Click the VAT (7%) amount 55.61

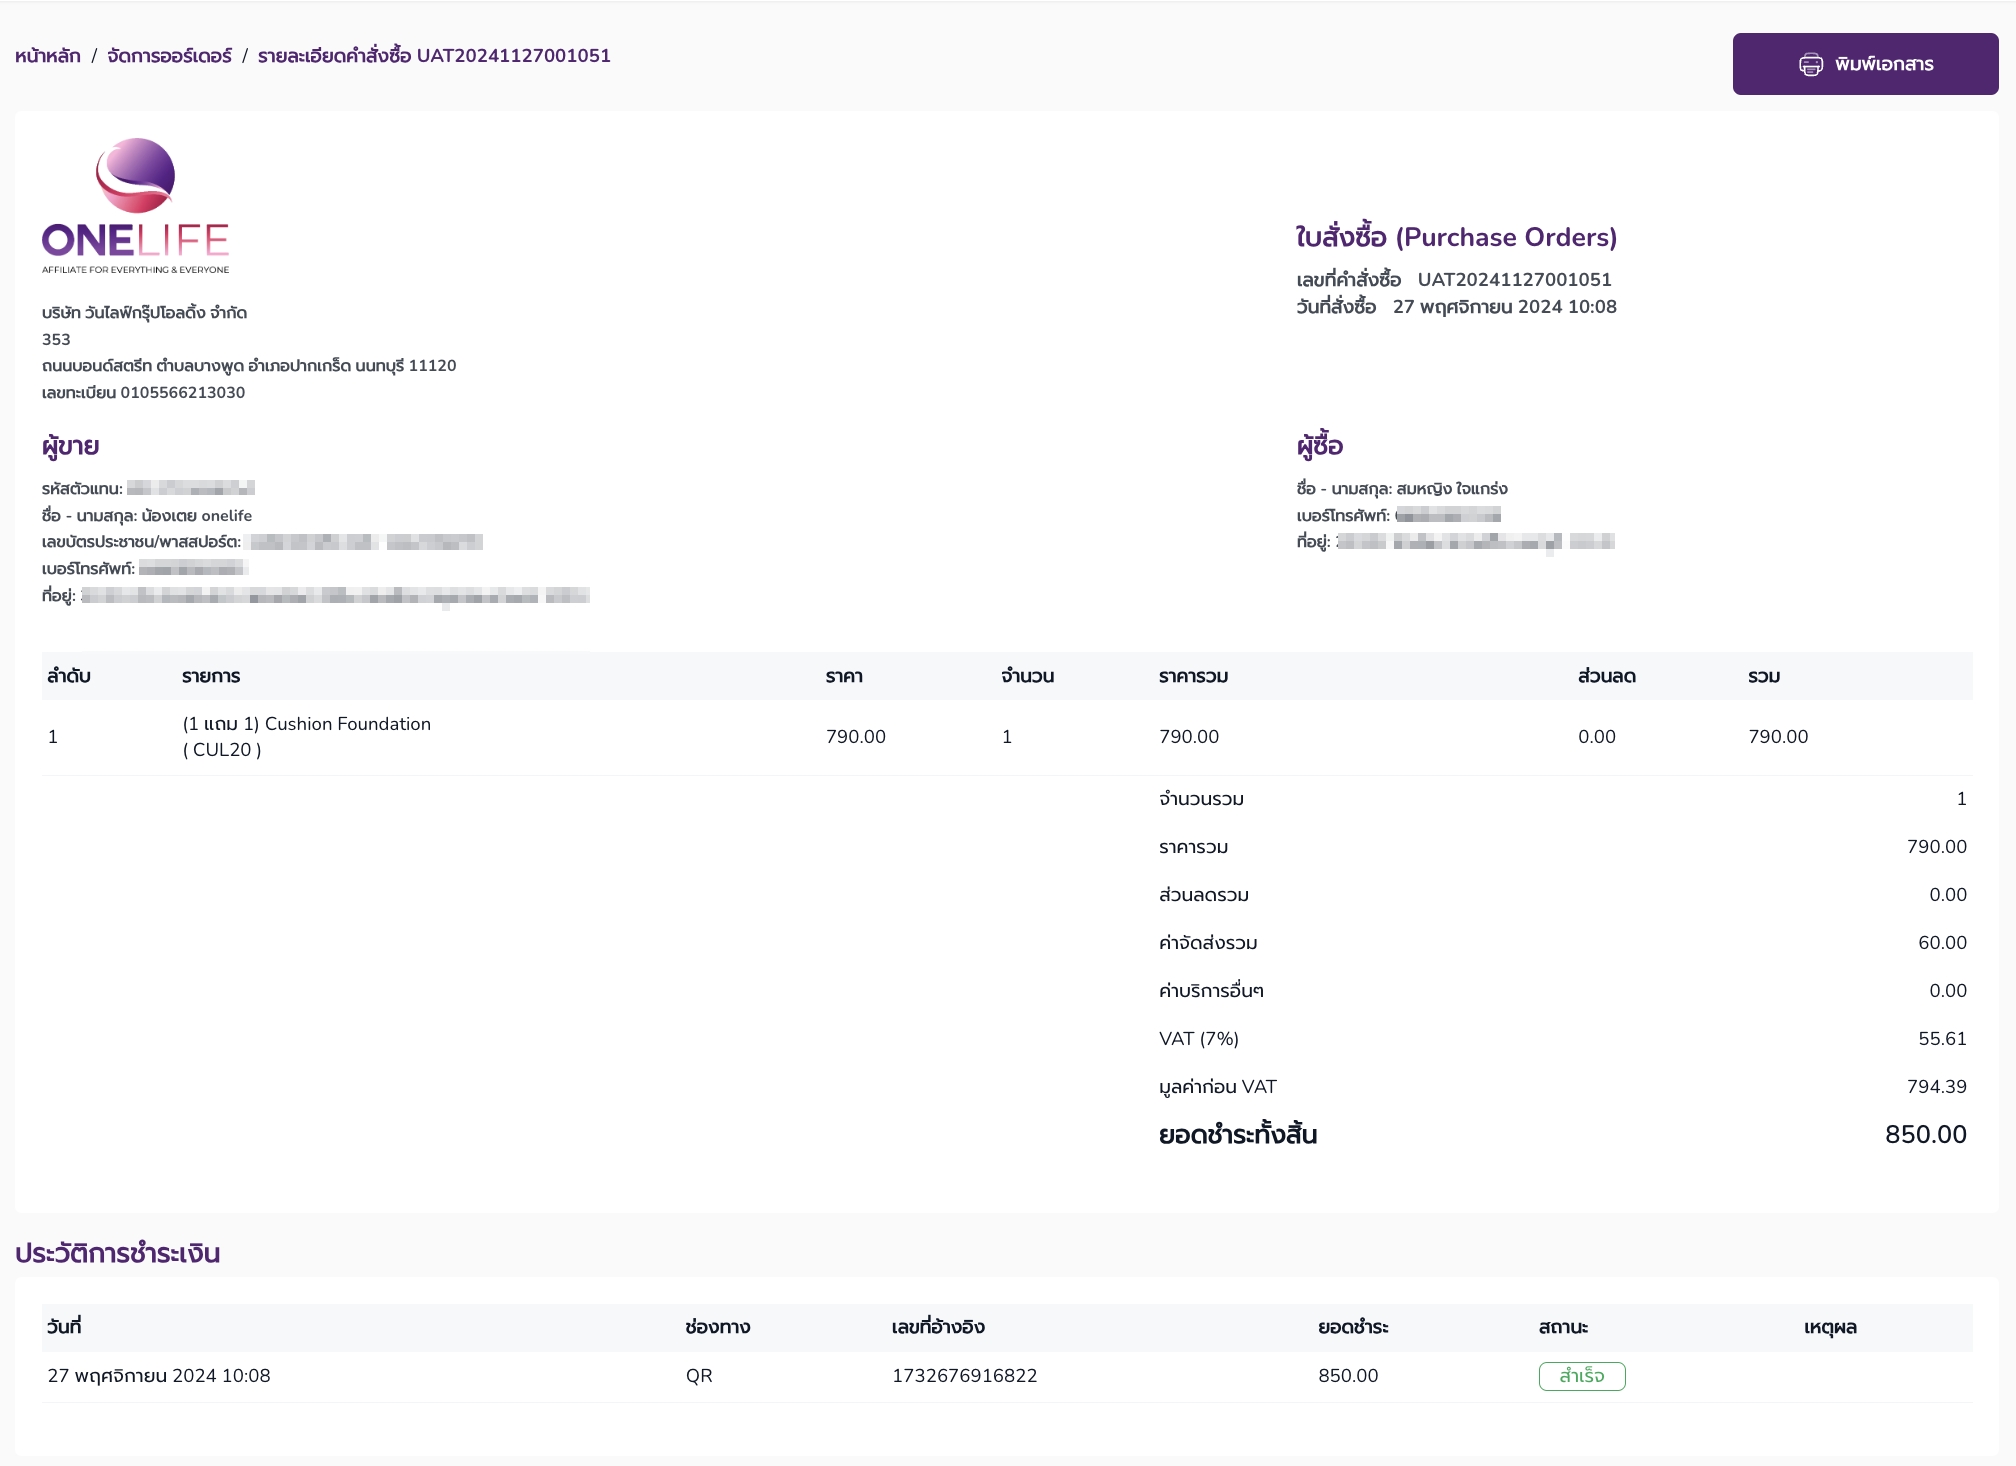click(1942, 1039)
